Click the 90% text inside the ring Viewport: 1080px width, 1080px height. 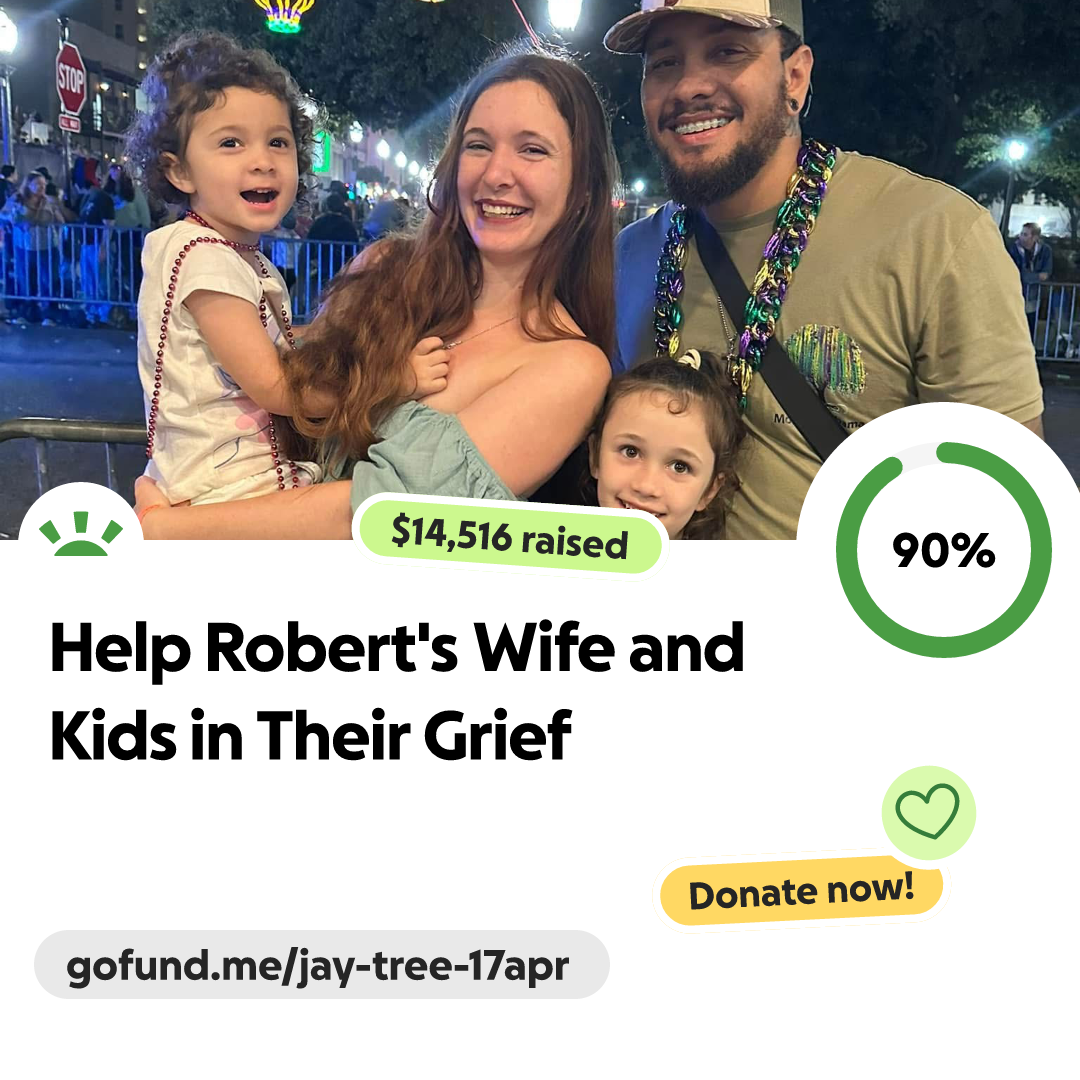(944, 550)
